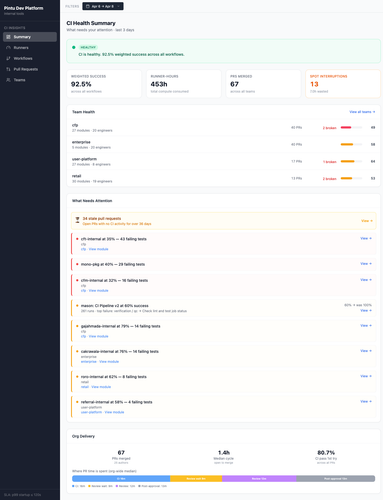Click the Runners gauge icon in the sidebar

pos(8,48)
